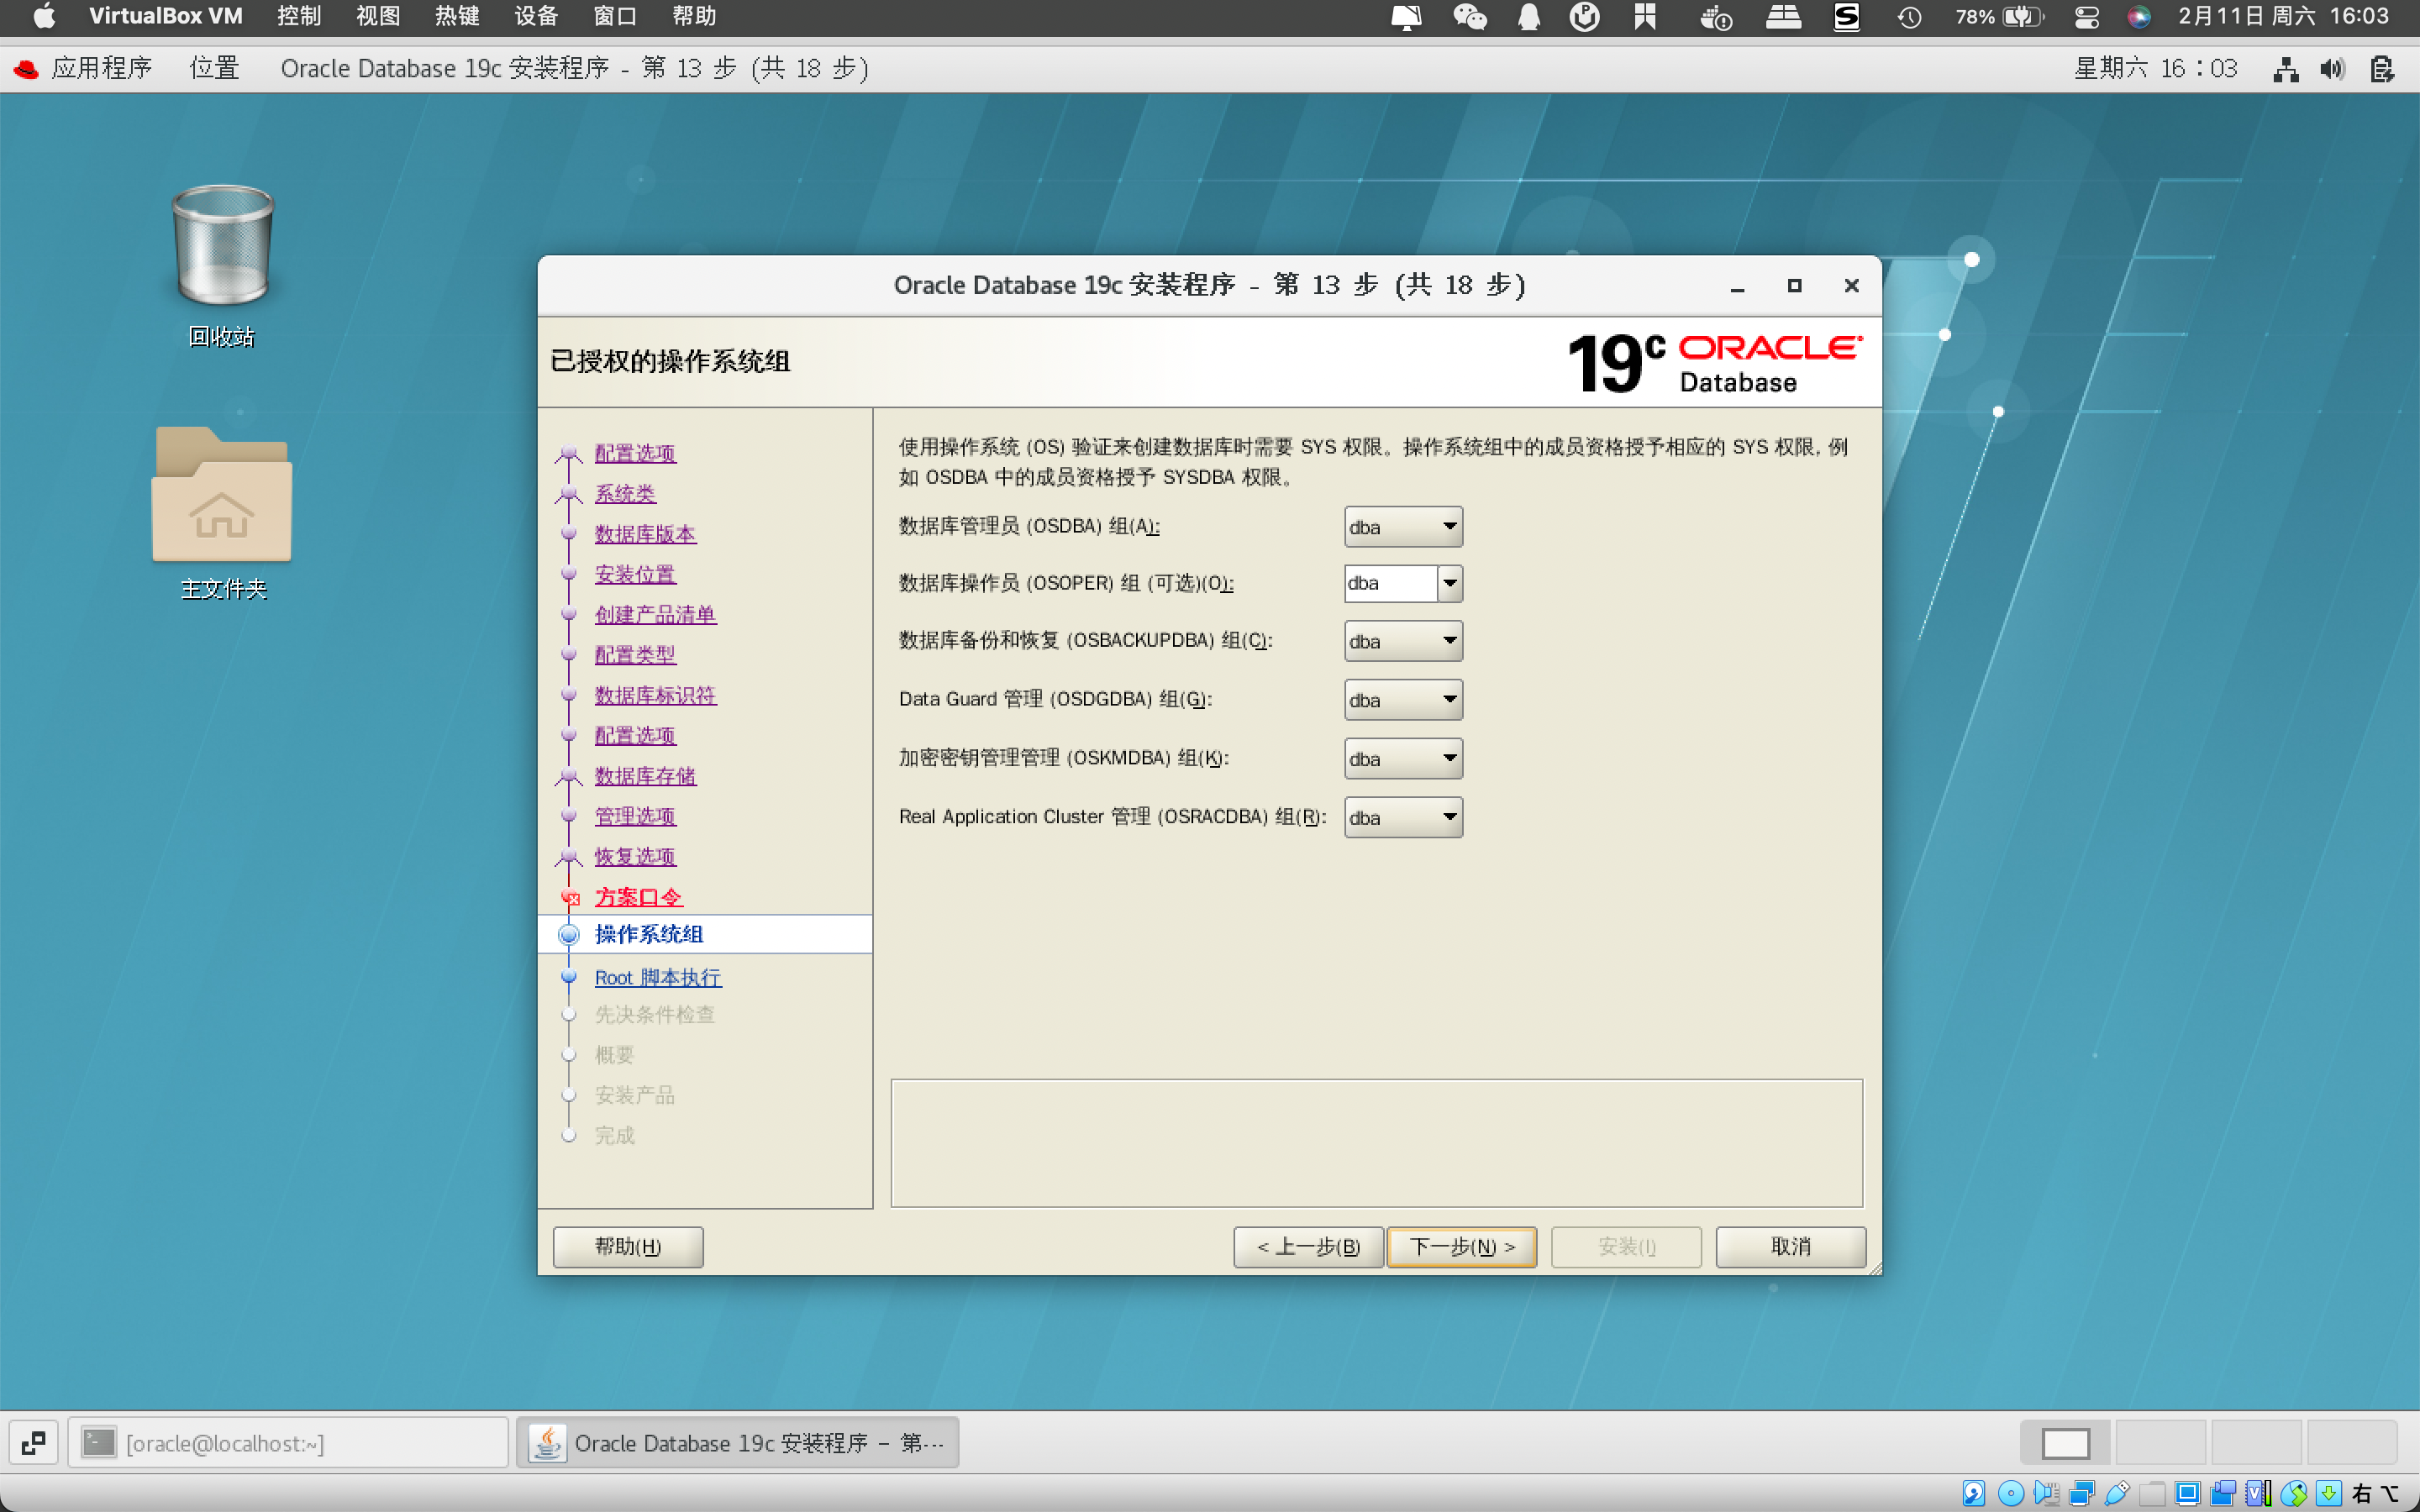Open the OSKMDBA group dropdown
2420x1512 pixels.
(x=1403, y=759)
